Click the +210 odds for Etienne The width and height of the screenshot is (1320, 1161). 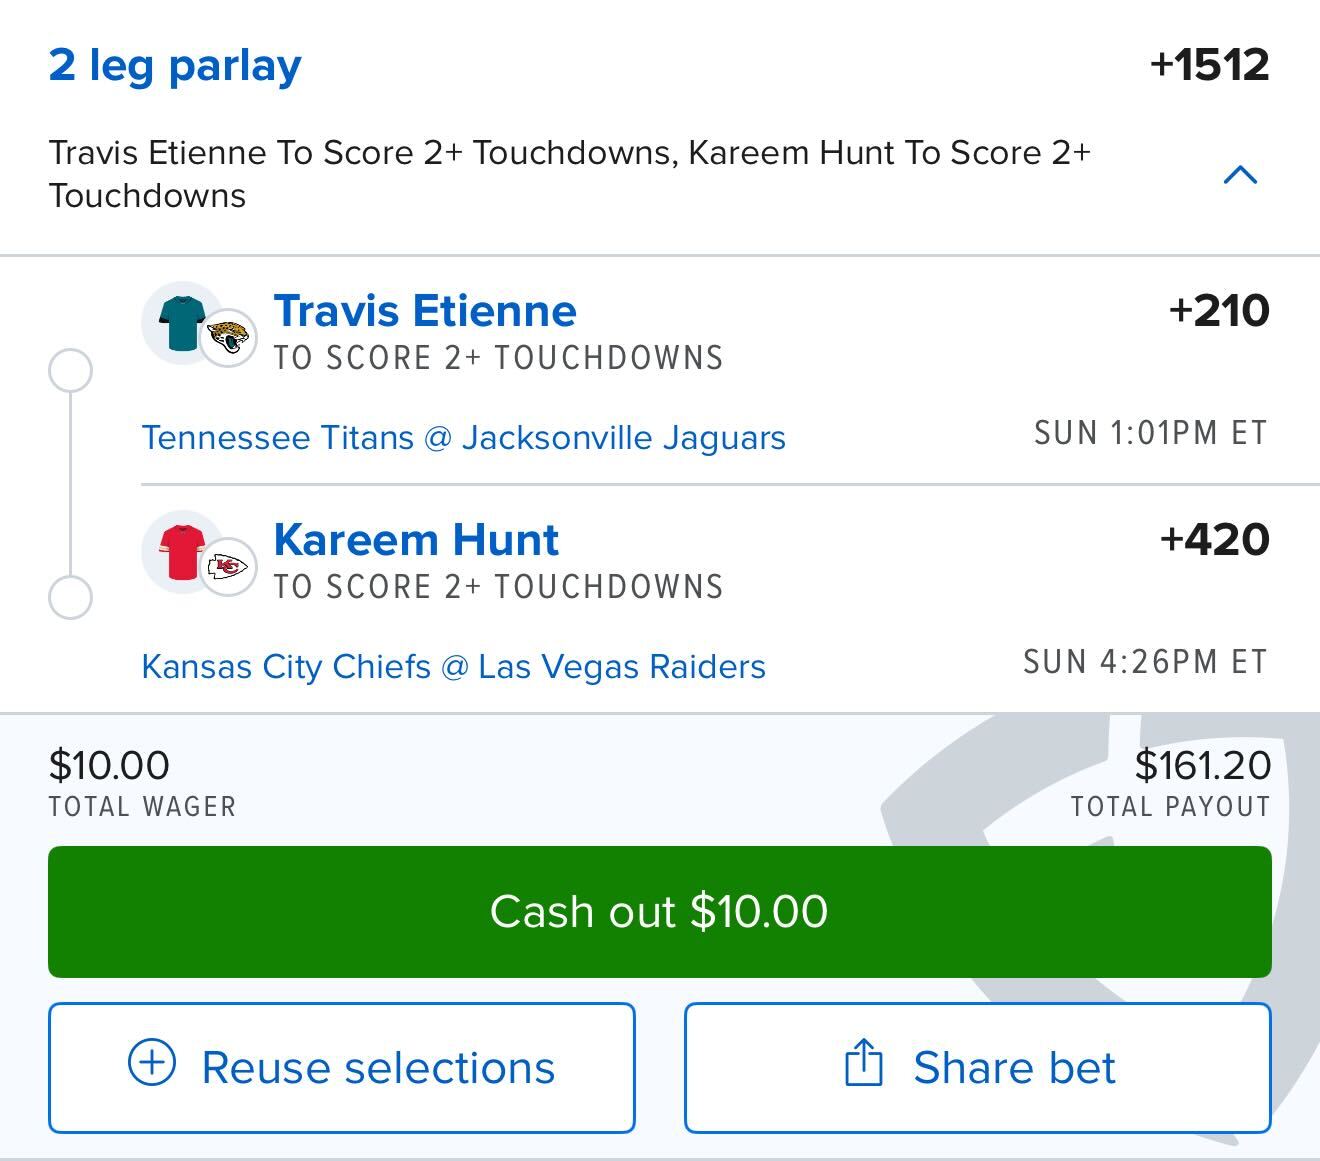1218,311
